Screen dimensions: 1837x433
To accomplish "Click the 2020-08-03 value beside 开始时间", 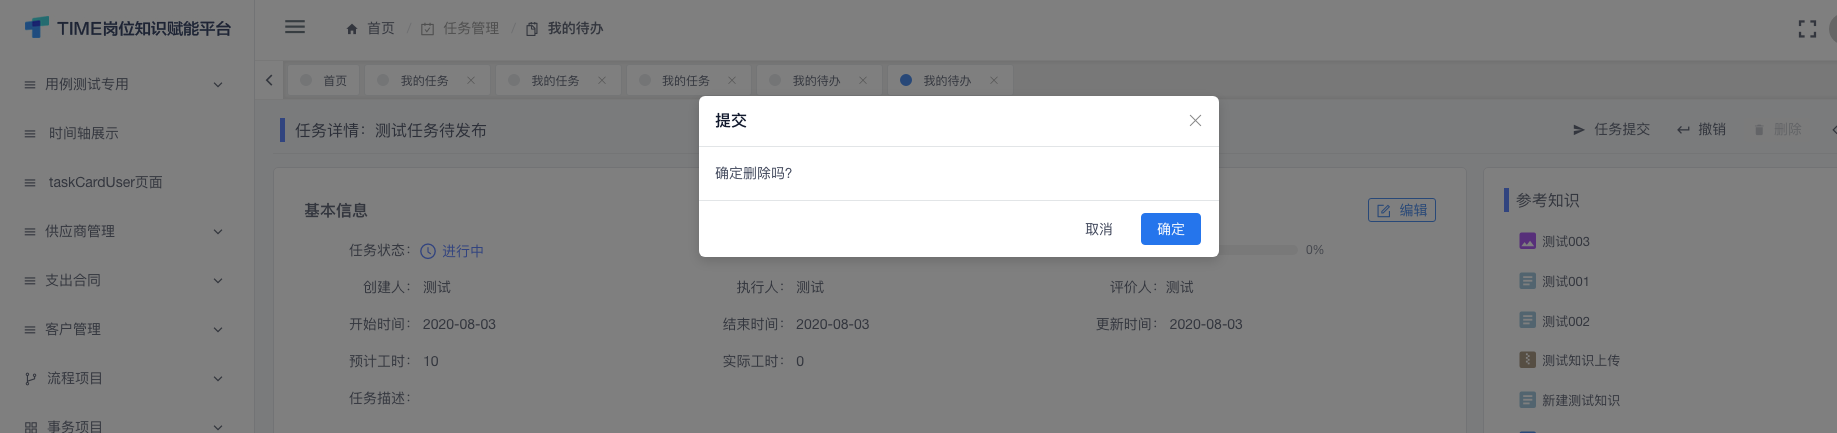I will click(x=459, y=324).
